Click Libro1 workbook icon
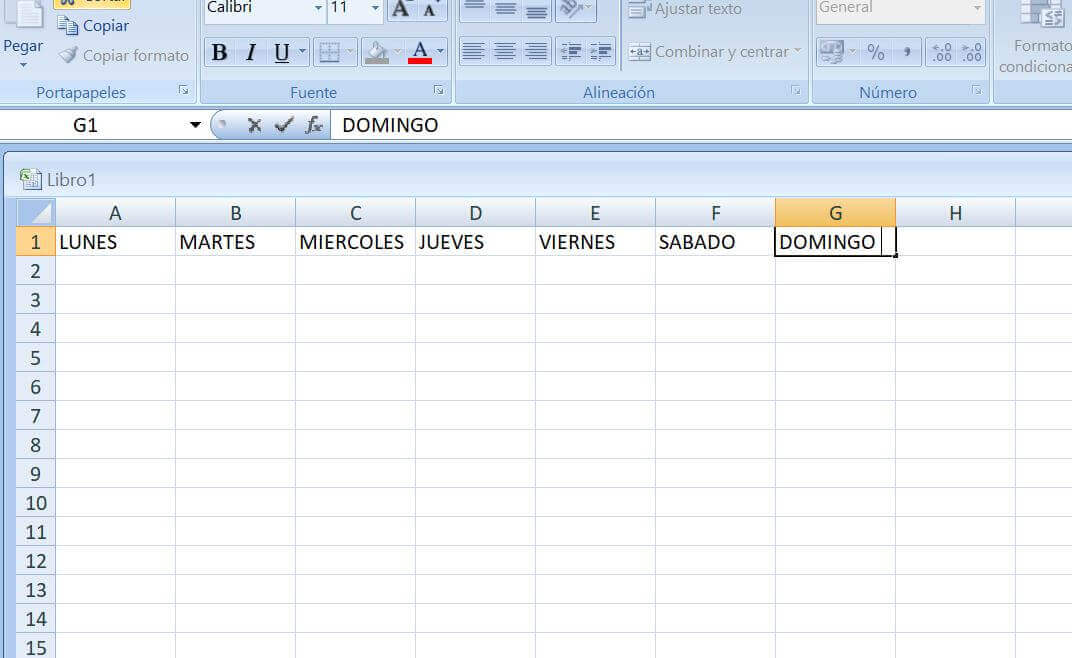1072x658 pixels. [30, 179]
